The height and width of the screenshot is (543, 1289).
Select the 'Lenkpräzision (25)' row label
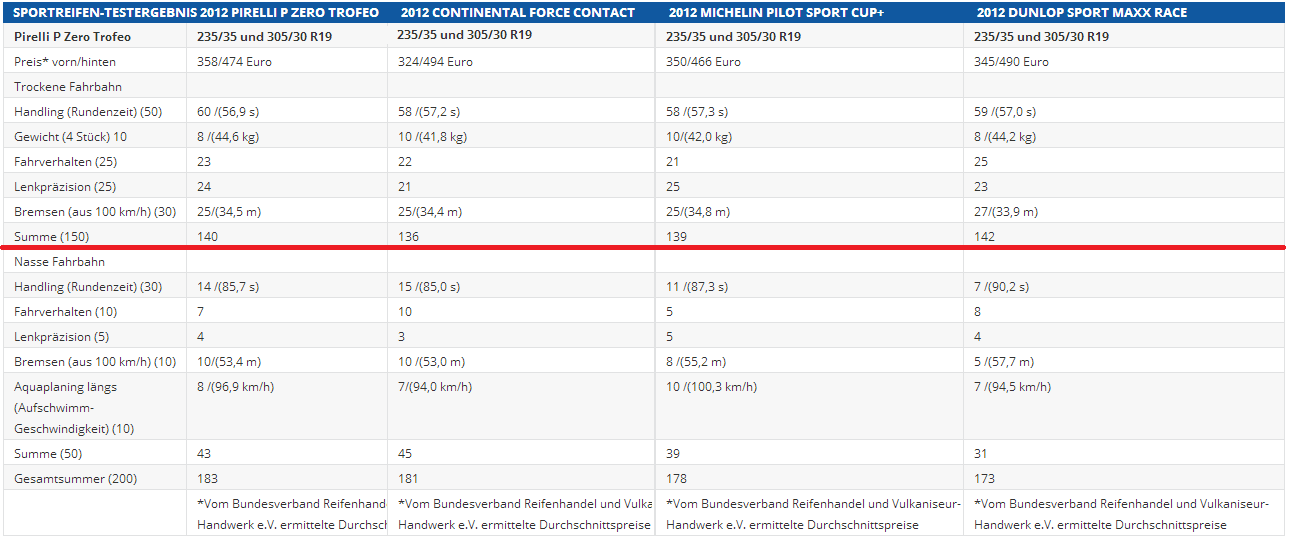point(65,187)
